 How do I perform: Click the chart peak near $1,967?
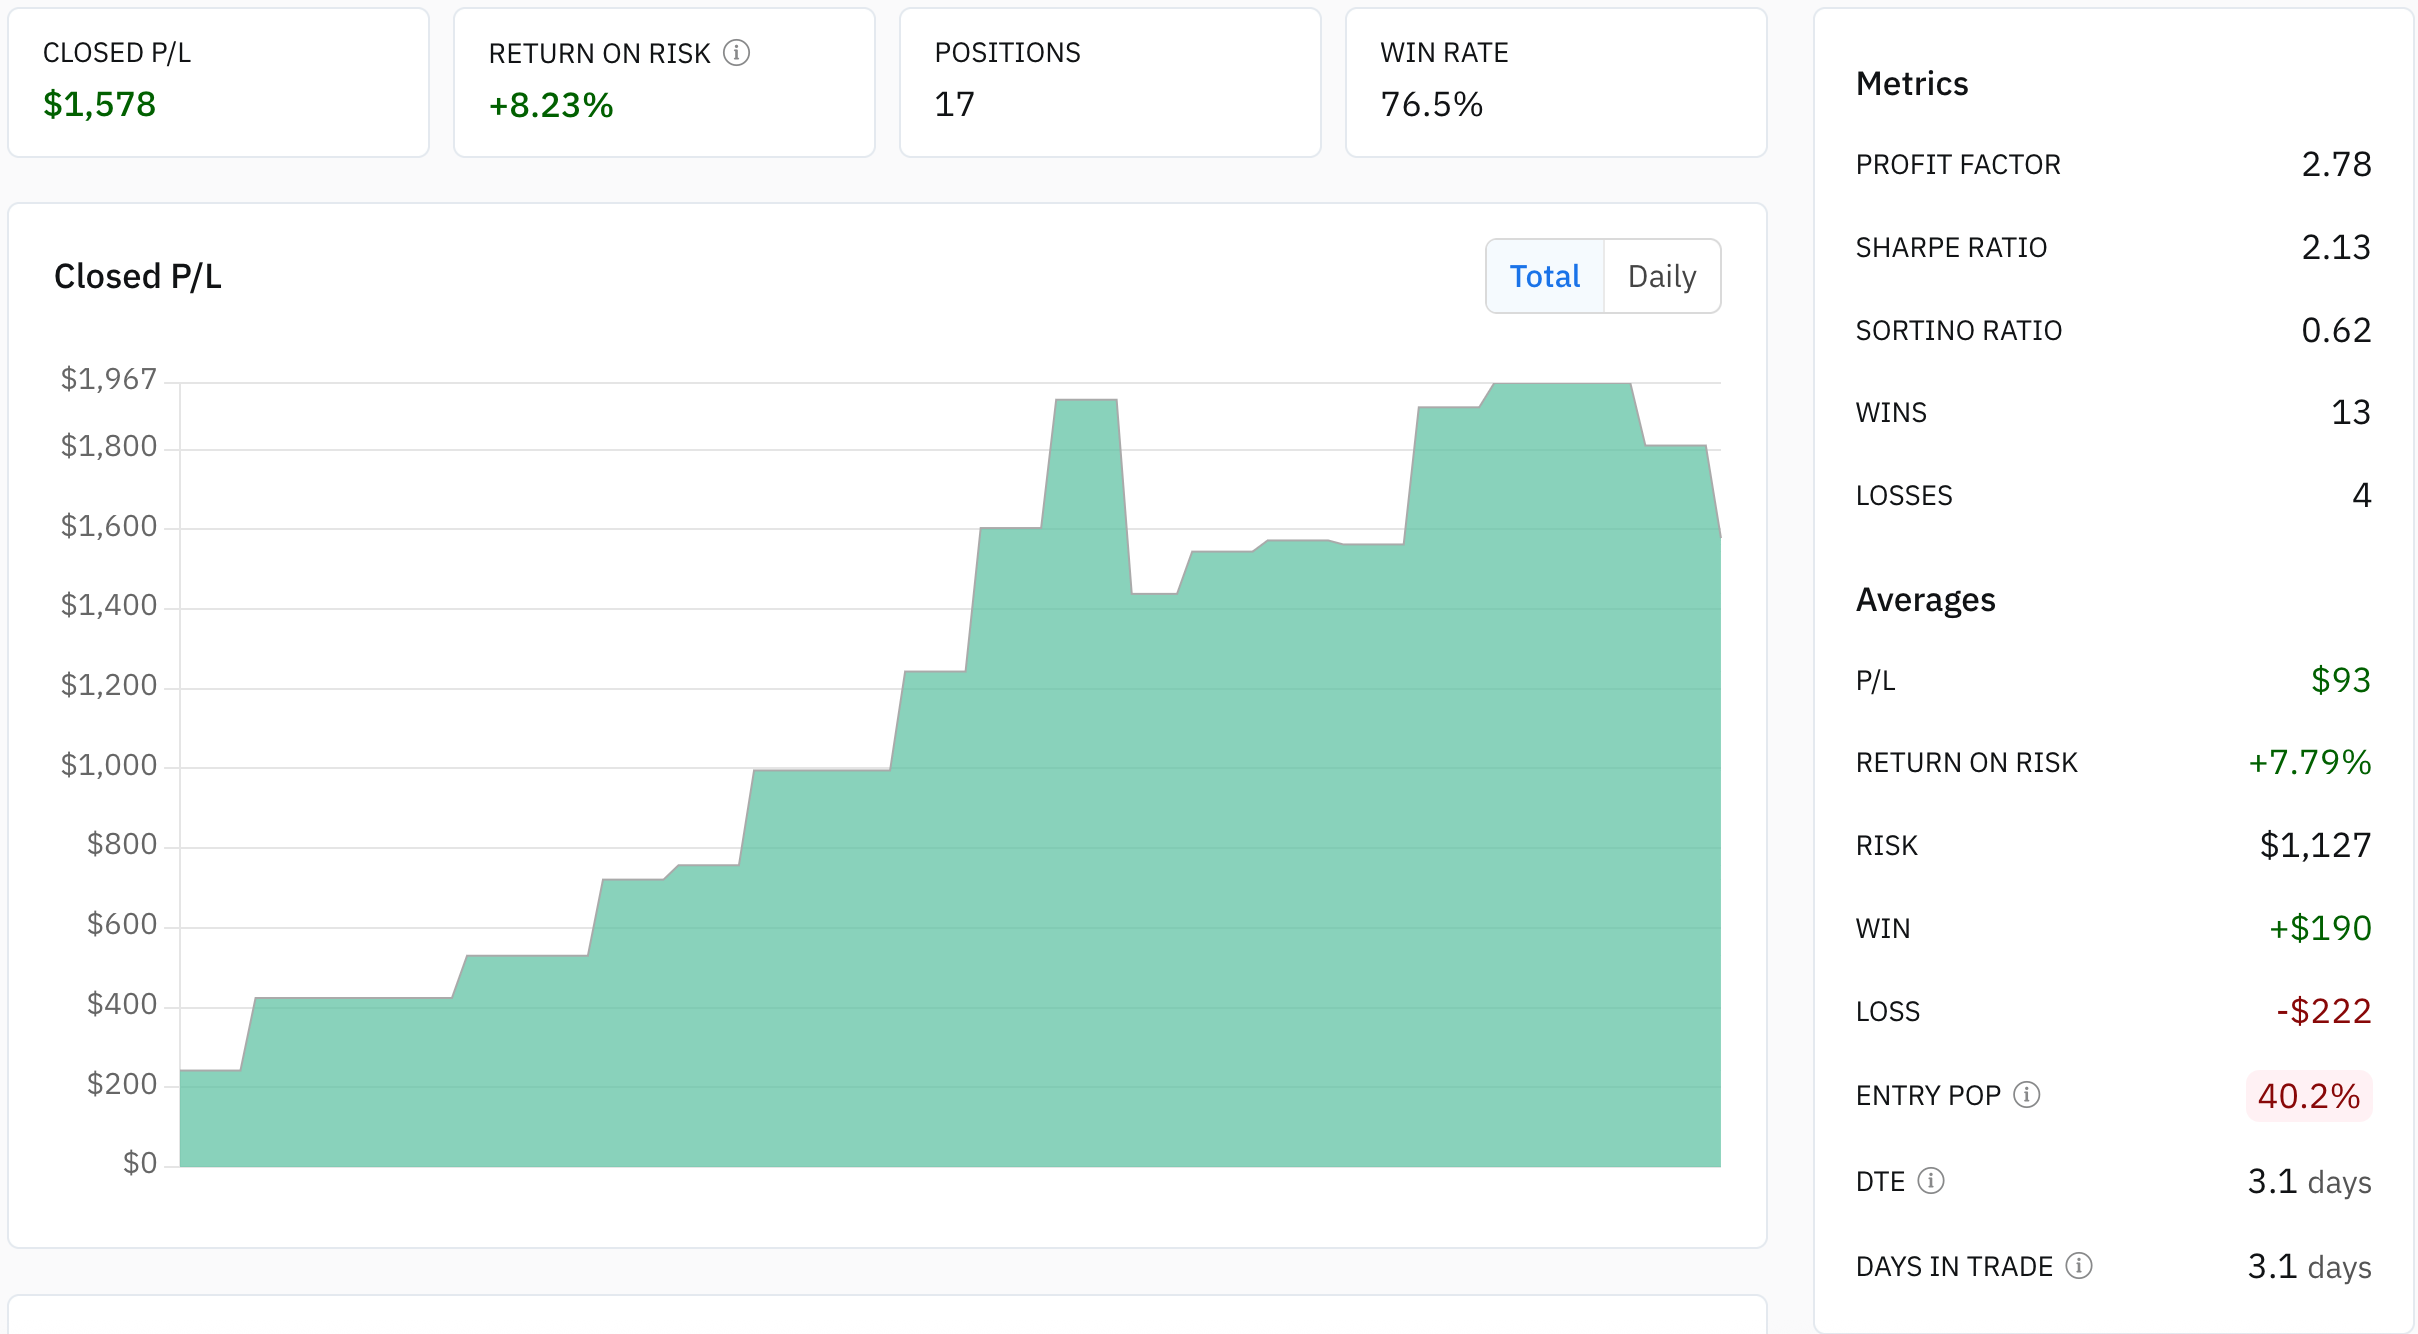click(1560, 385)
